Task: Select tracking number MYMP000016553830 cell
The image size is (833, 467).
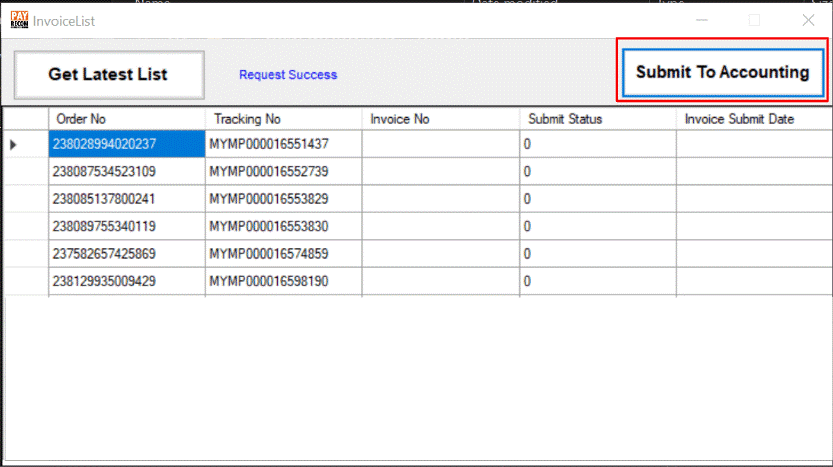Action: [283, 226]
